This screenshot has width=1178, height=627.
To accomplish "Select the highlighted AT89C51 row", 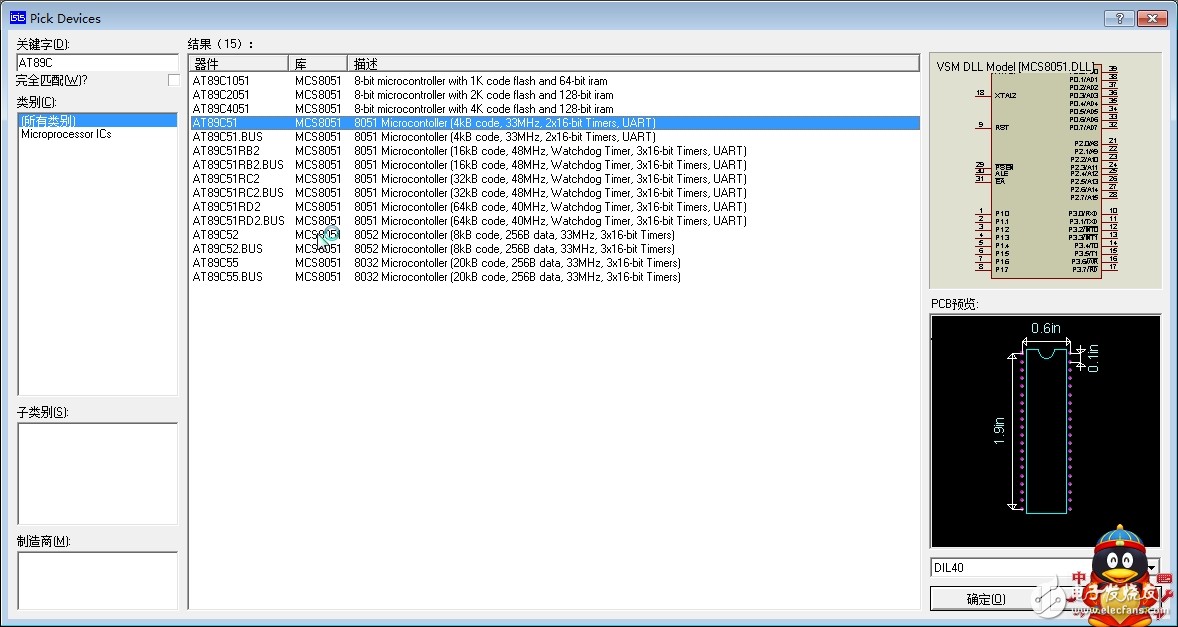I will (554, 123).
